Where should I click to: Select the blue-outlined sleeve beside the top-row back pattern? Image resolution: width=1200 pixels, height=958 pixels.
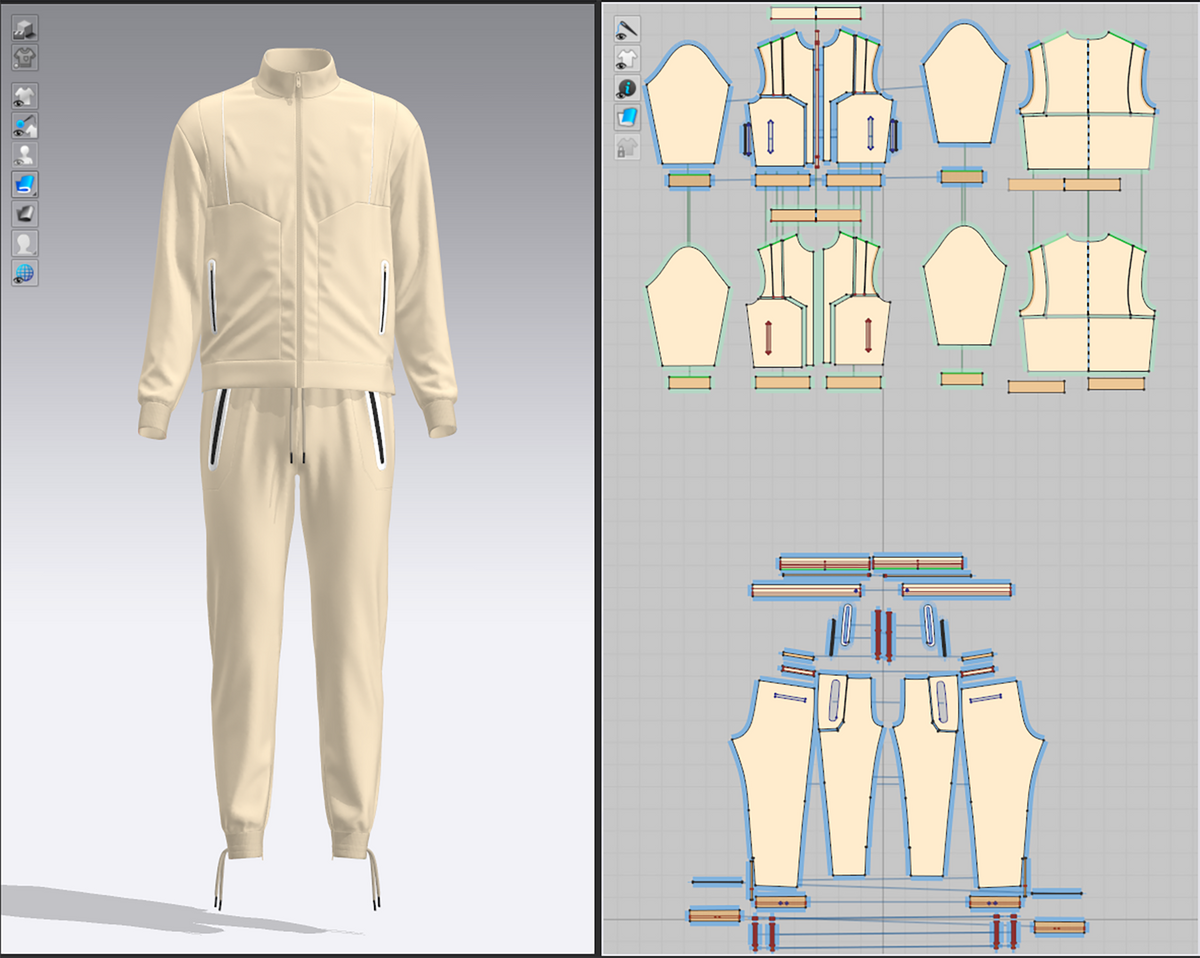coord(963,84)
